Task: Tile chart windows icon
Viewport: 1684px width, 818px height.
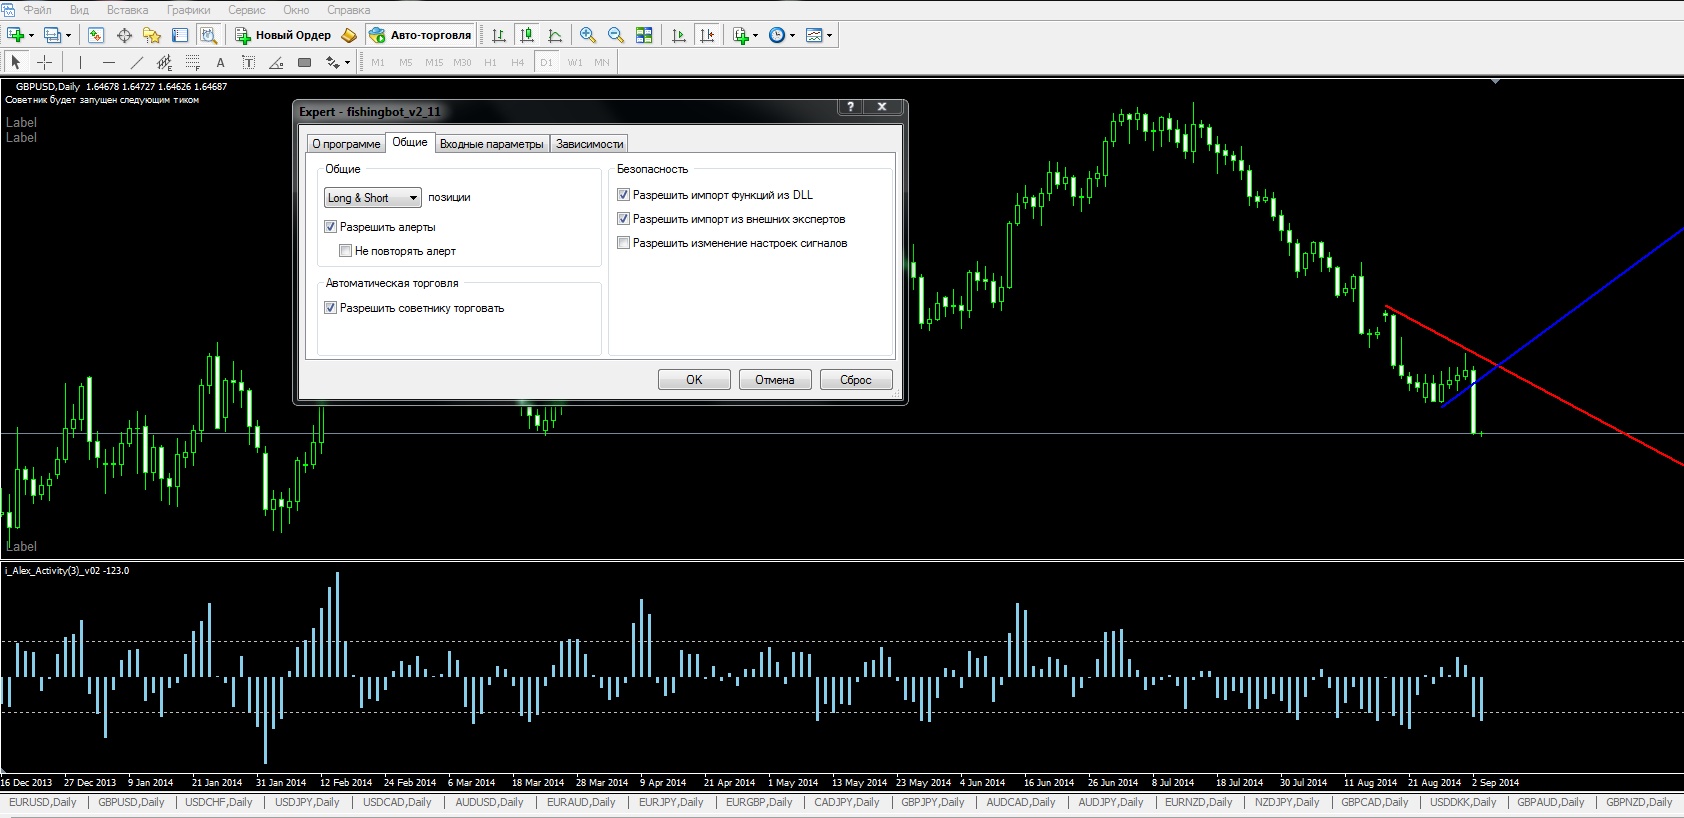Action: 644,35
